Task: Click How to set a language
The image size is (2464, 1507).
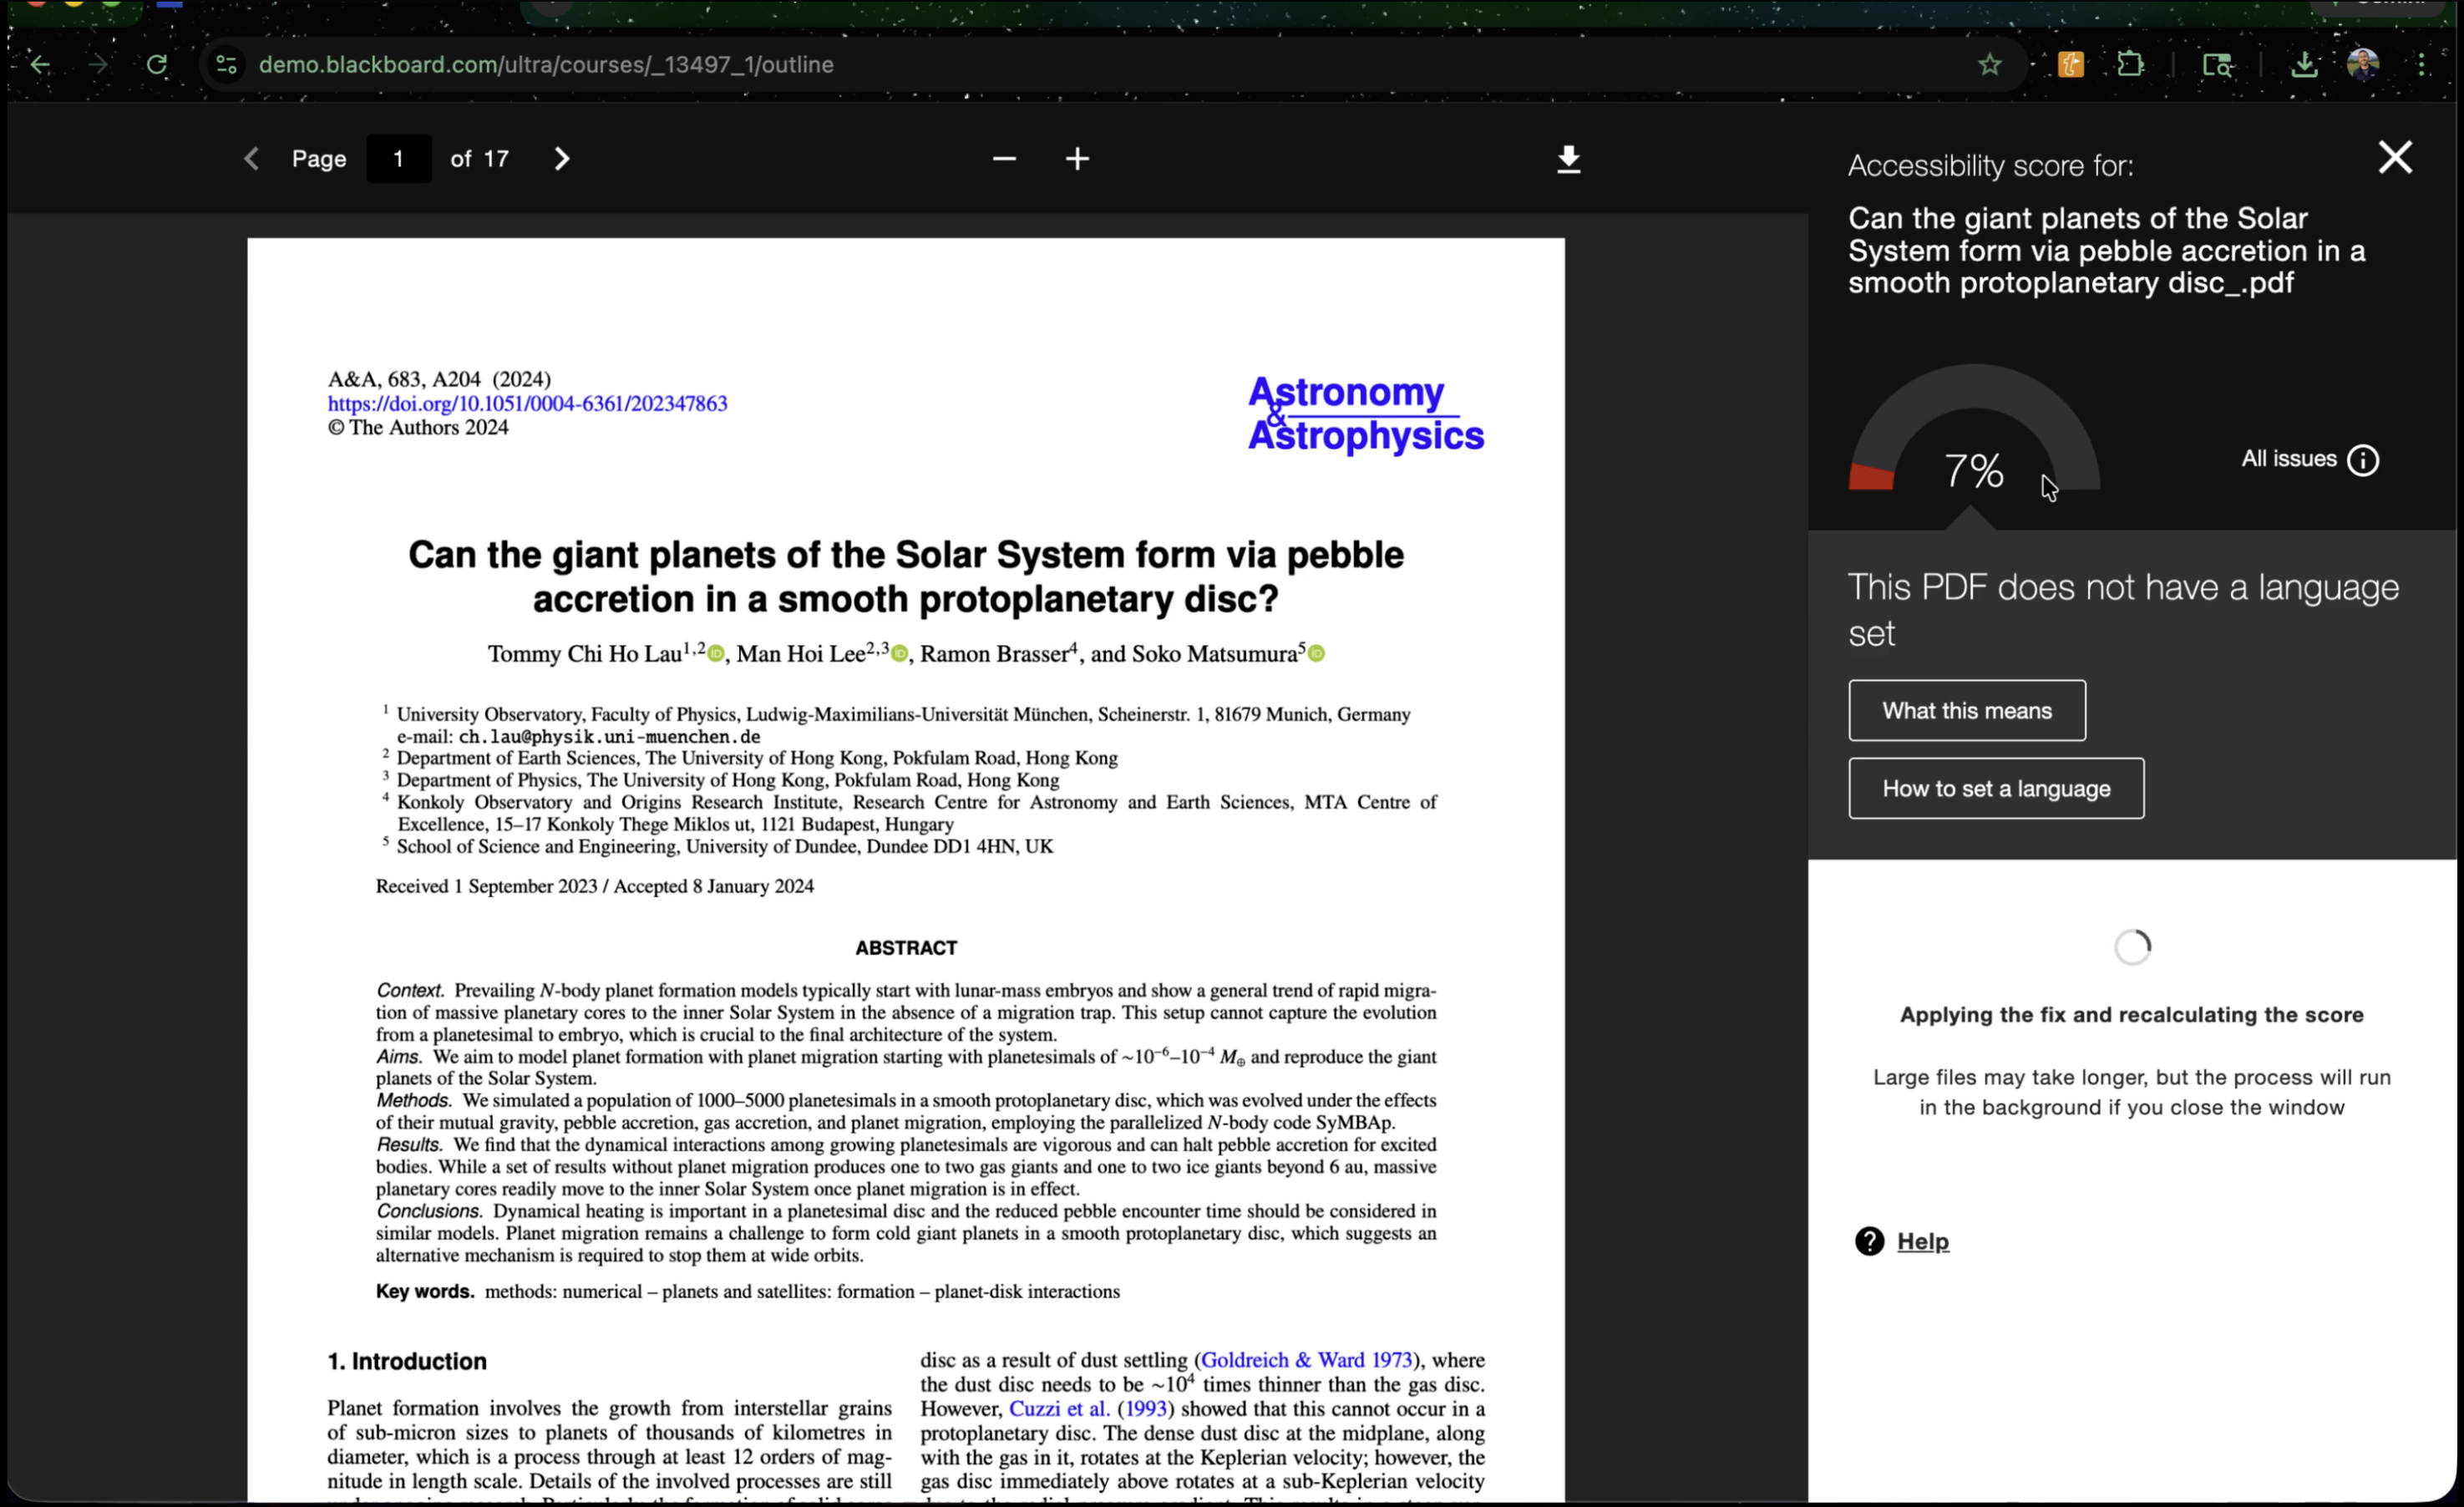Action: 1995,789
